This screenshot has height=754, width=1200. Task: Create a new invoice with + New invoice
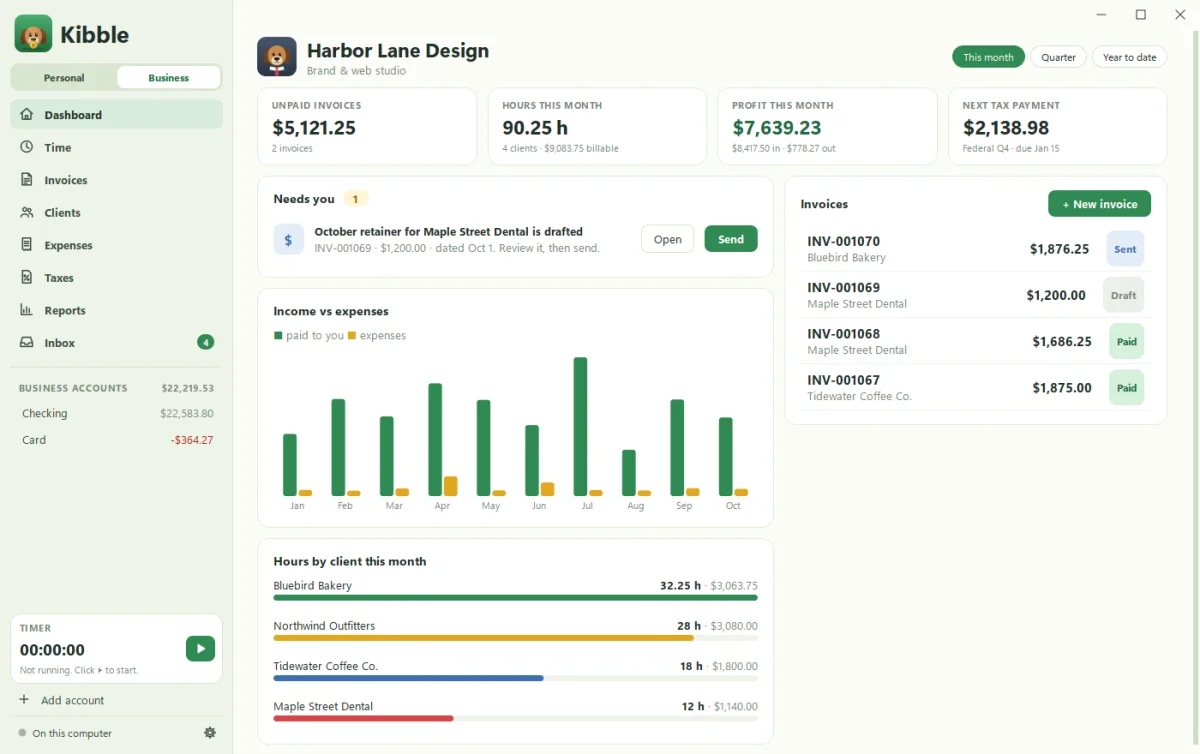coord(1099,204)
